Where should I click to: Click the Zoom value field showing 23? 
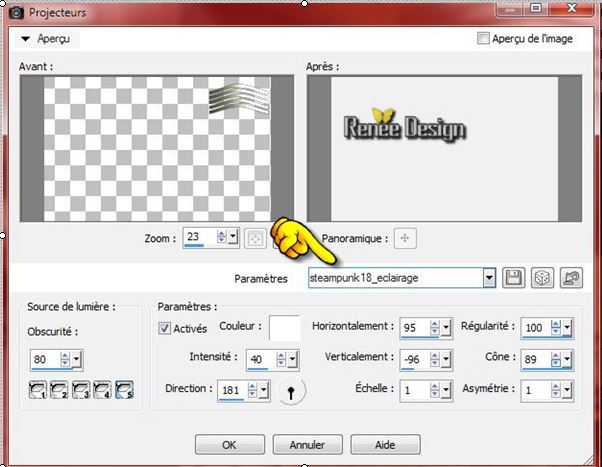[x=200, y=237]
